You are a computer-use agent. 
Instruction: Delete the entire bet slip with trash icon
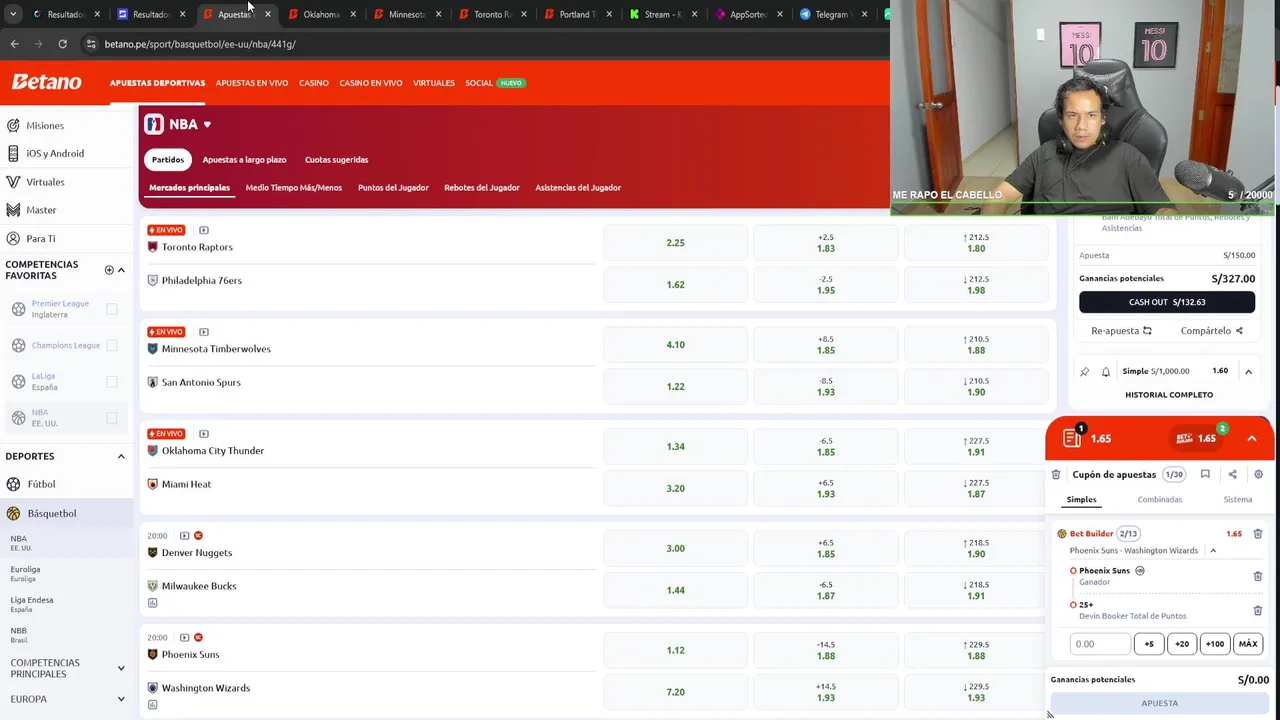[x=1056, y=475]
